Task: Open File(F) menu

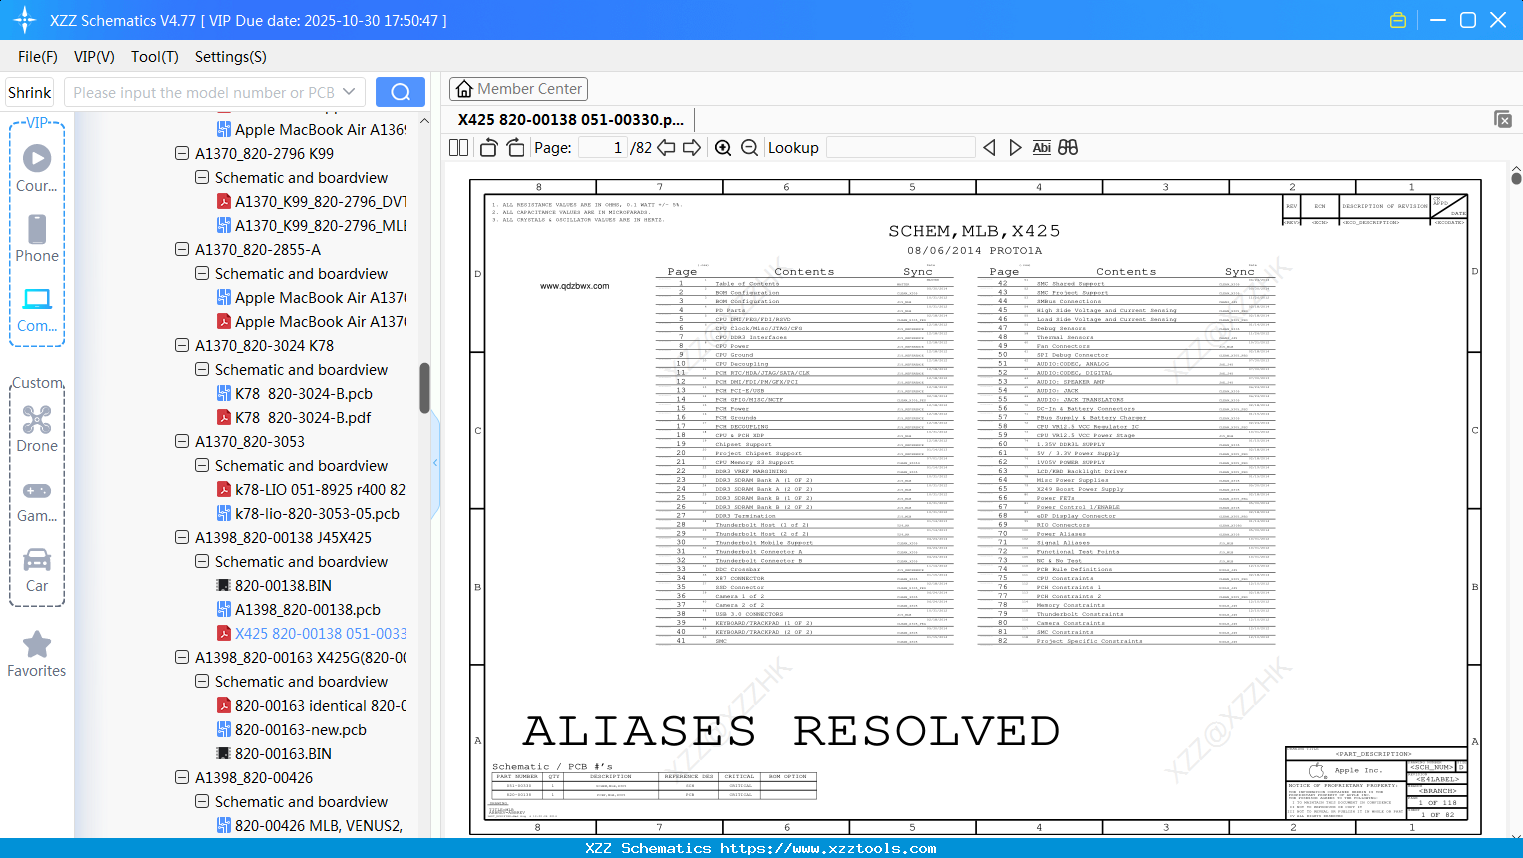Action: 38,57
